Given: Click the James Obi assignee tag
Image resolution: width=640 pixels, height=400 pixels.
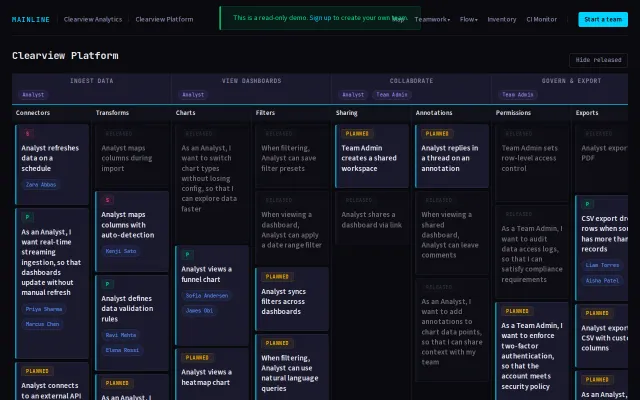Looking at the screenshot, I should 199,311.
